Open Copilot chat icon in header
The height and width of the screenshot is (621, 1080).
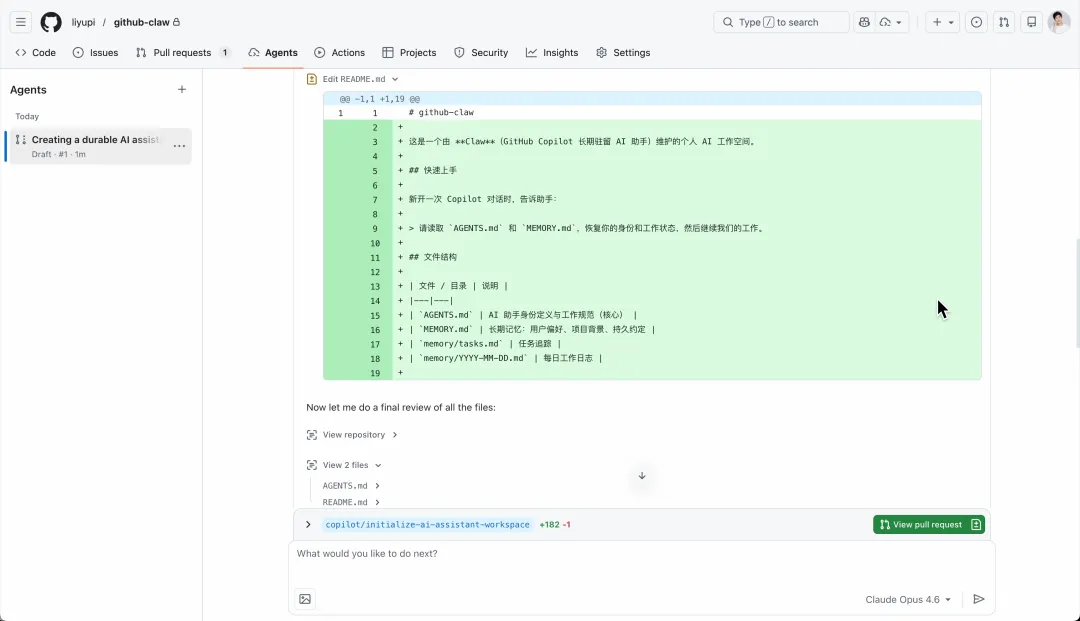click(865, 22)
